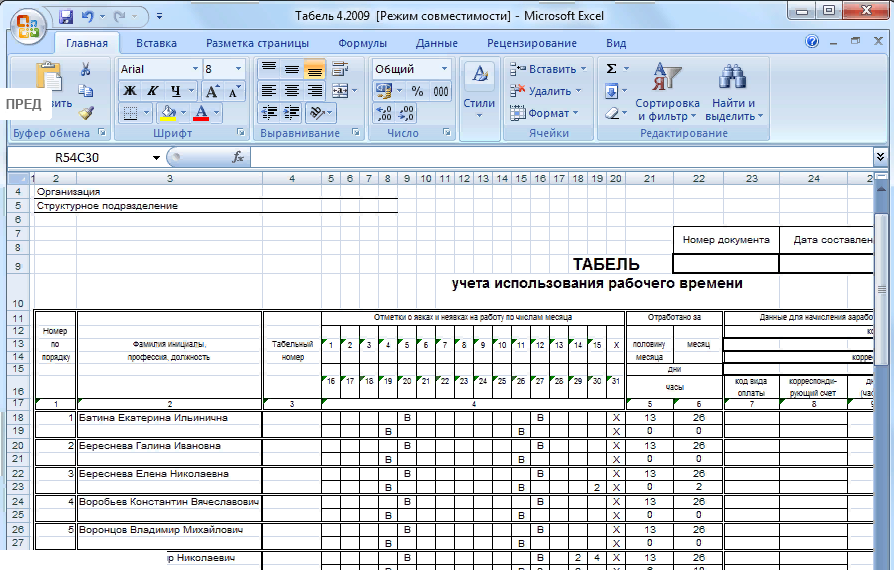Select the Format Painter brush icon
This screenshot has height=570, width=894.
tap(86, 113)
